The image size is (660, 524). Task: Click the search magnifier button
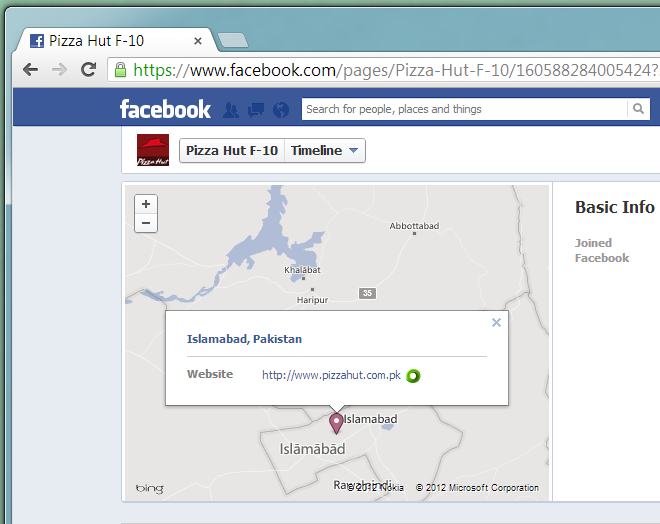[639, 109]
